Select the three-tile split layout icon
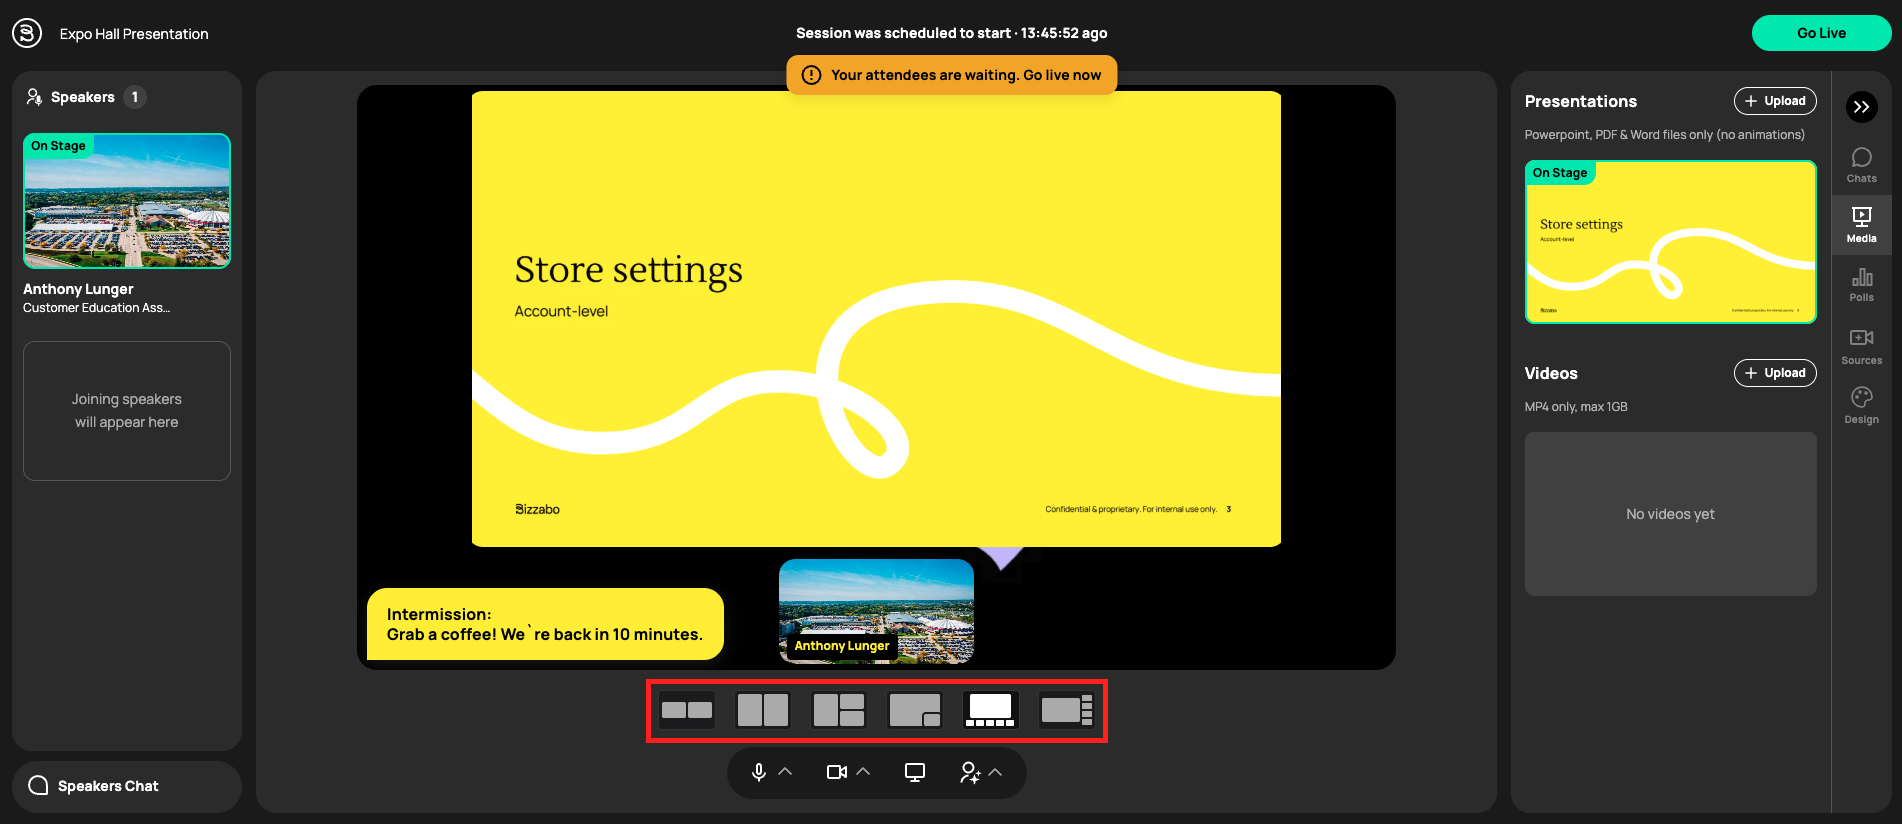The width and height of the screenshot is (1902, 824). pos(838,710)
